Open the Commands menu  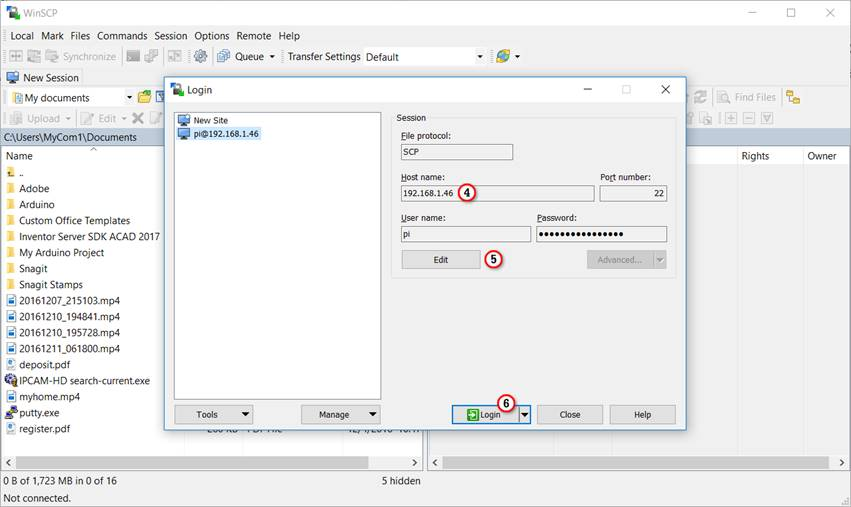(122, 36)
